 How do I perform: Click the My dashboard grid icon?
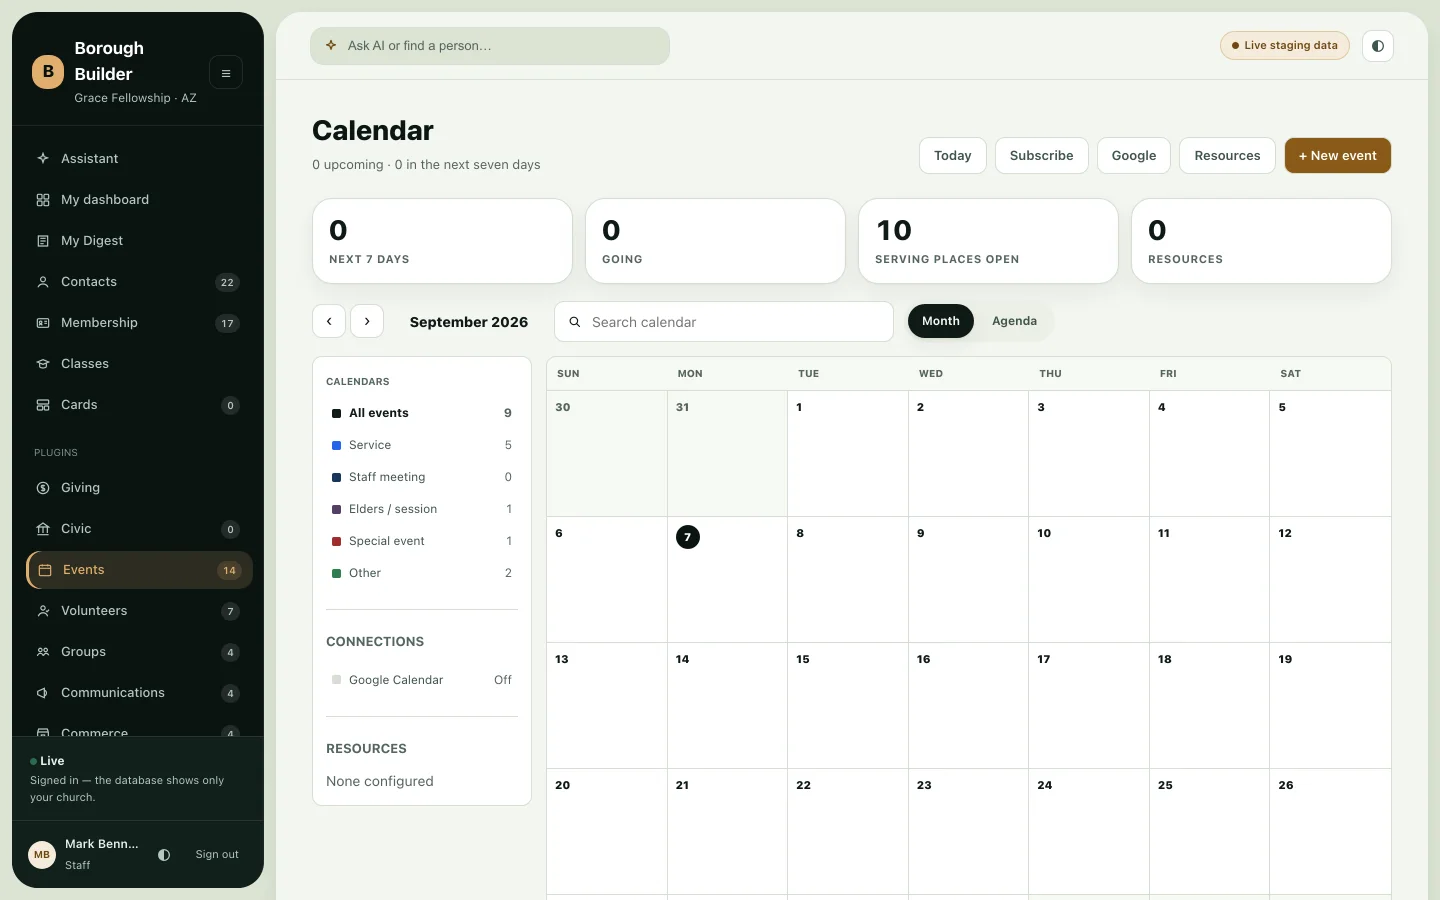coord(43,200)
